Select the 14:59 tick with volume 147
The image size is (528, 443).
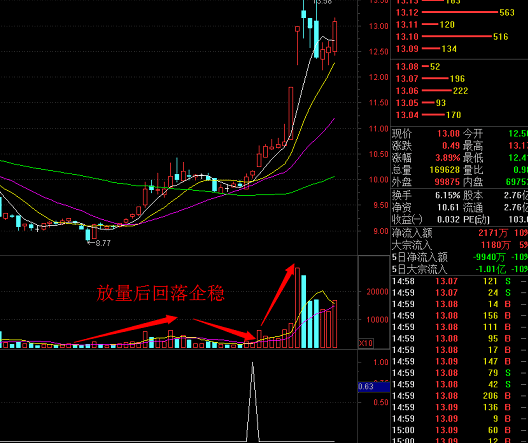[x=460, y=361]
